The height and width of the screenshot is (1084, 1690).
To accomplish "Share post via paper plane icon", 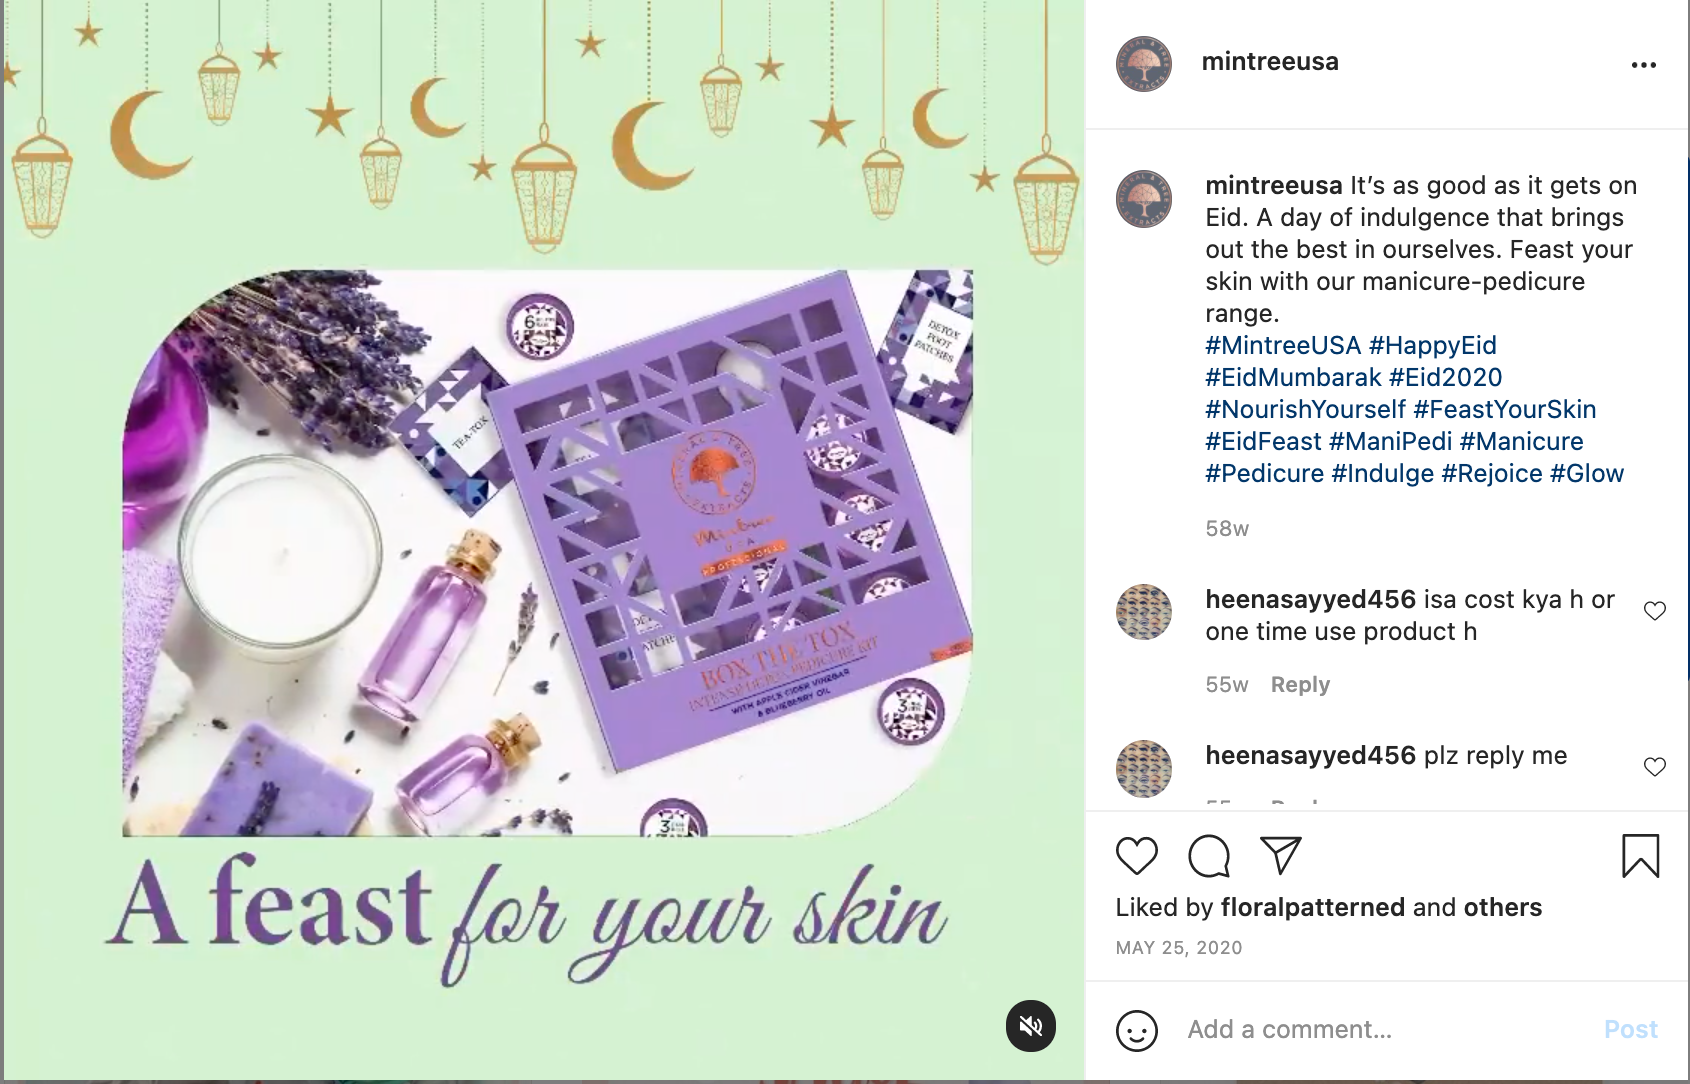I will pos(1280,855).
